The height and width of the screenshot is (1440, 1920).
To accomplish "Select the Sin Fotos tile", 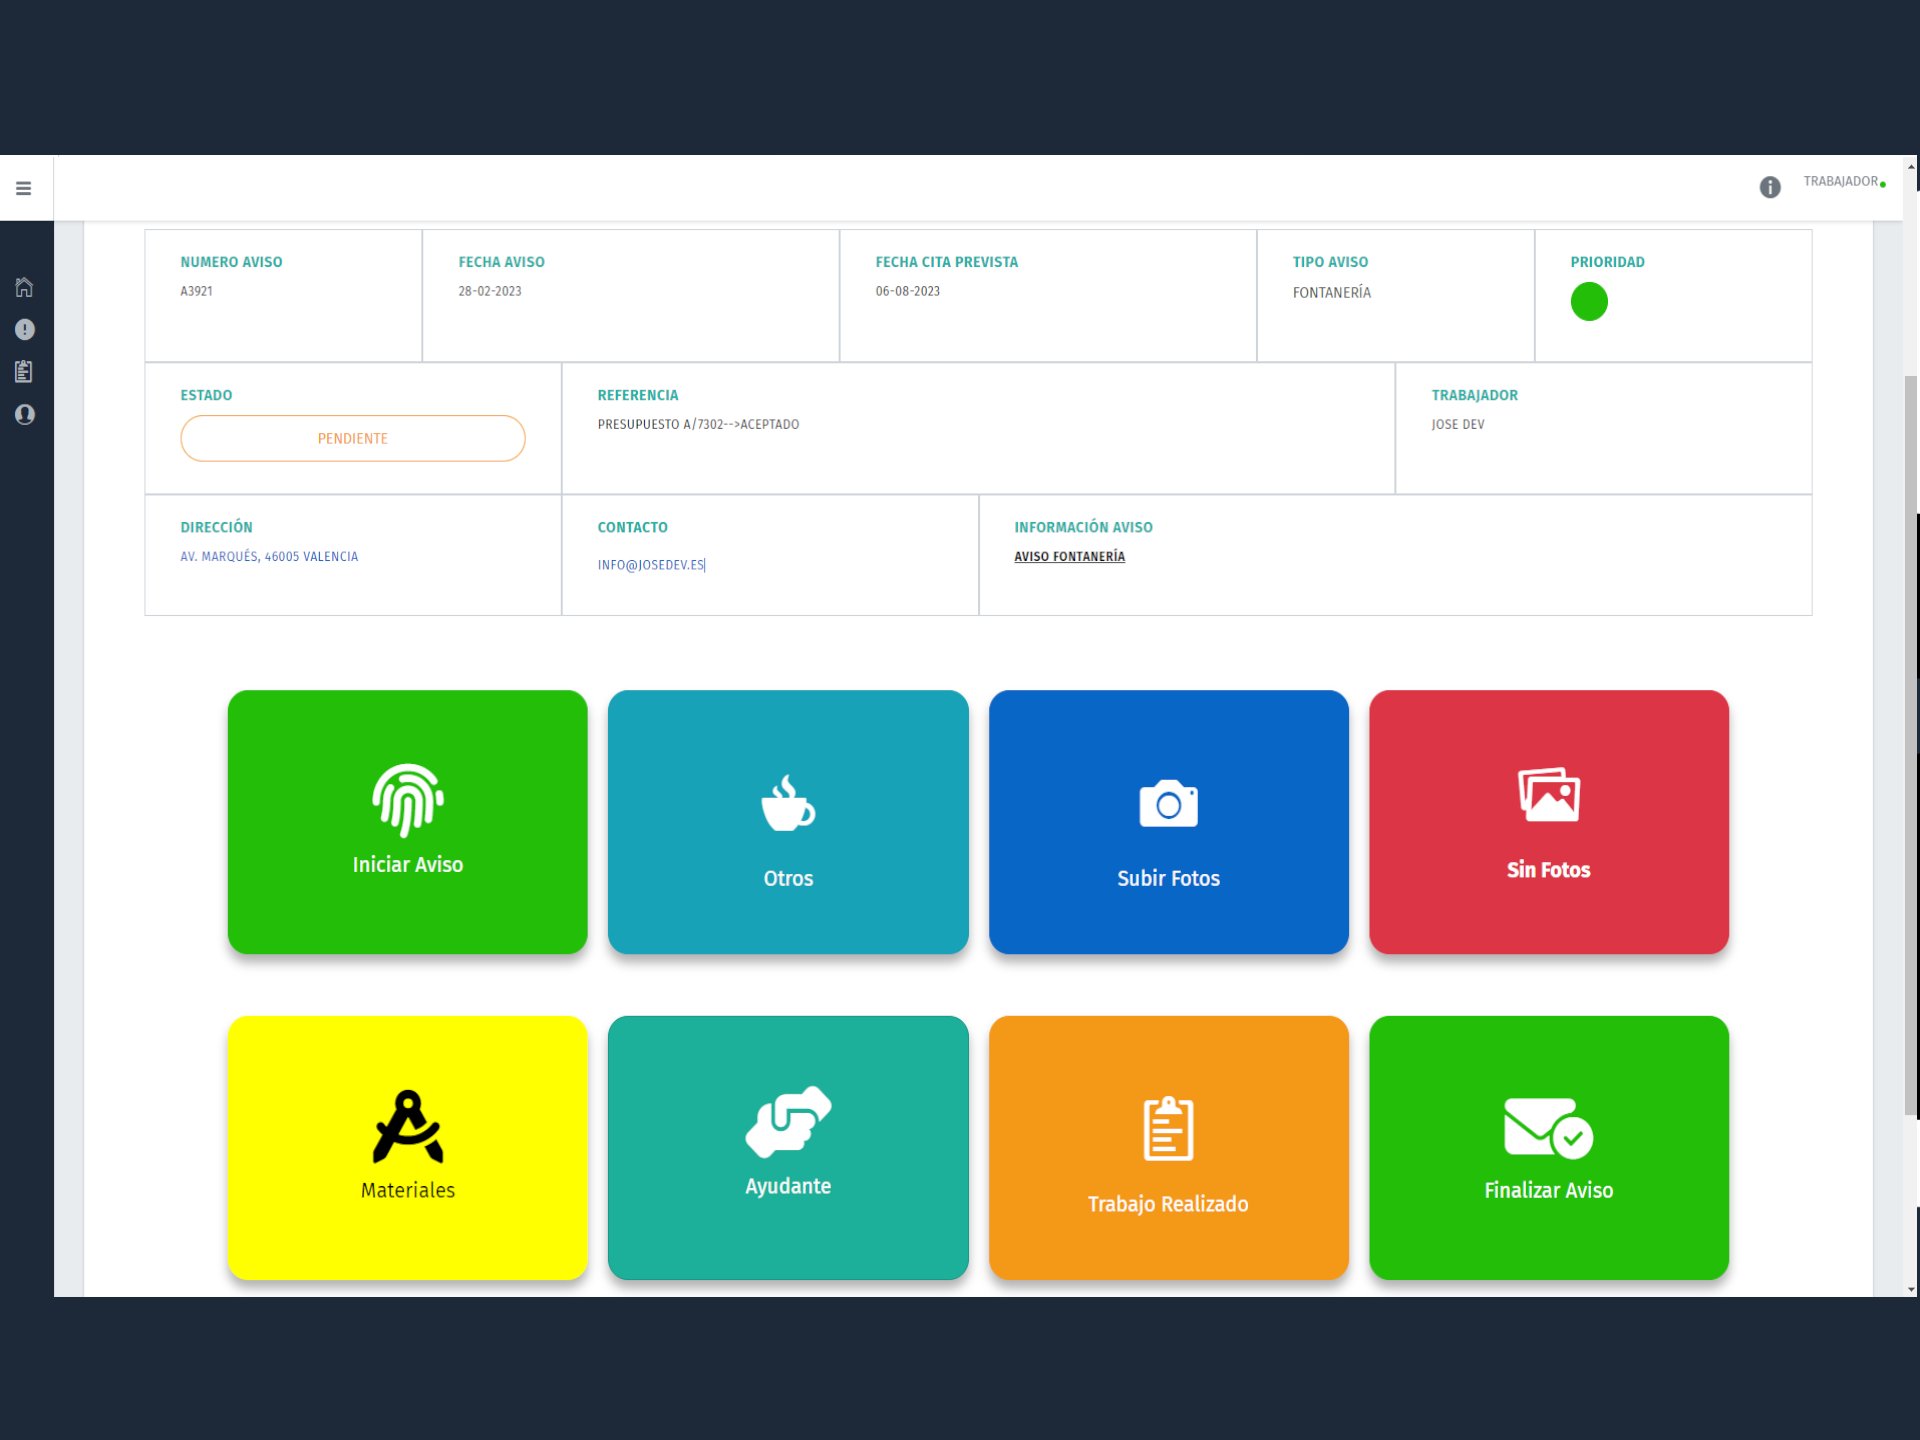I will (x=1548, y=821).
